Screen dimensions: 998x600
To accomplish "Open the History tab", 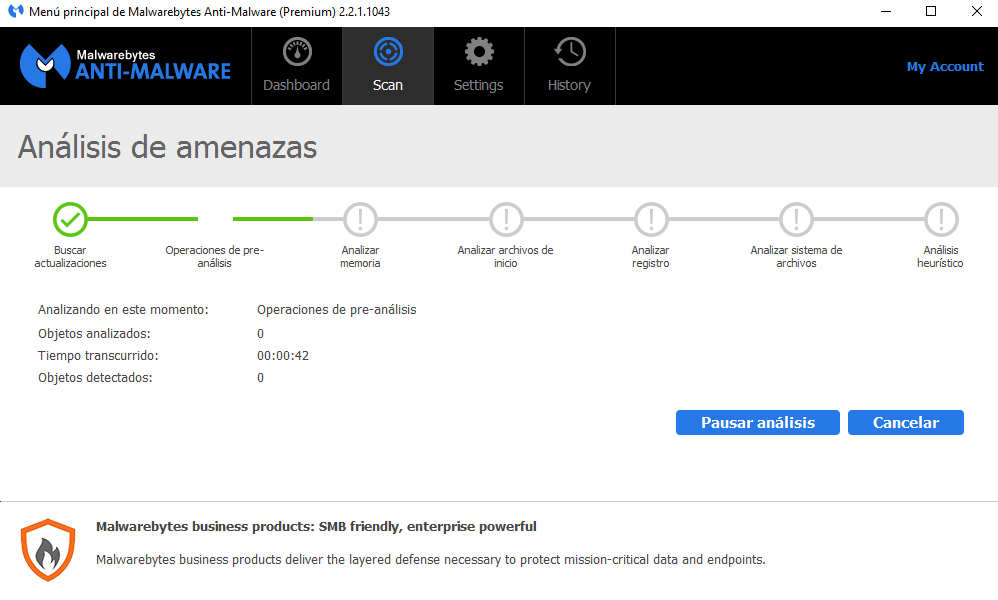I will click(x=570, y=66).
